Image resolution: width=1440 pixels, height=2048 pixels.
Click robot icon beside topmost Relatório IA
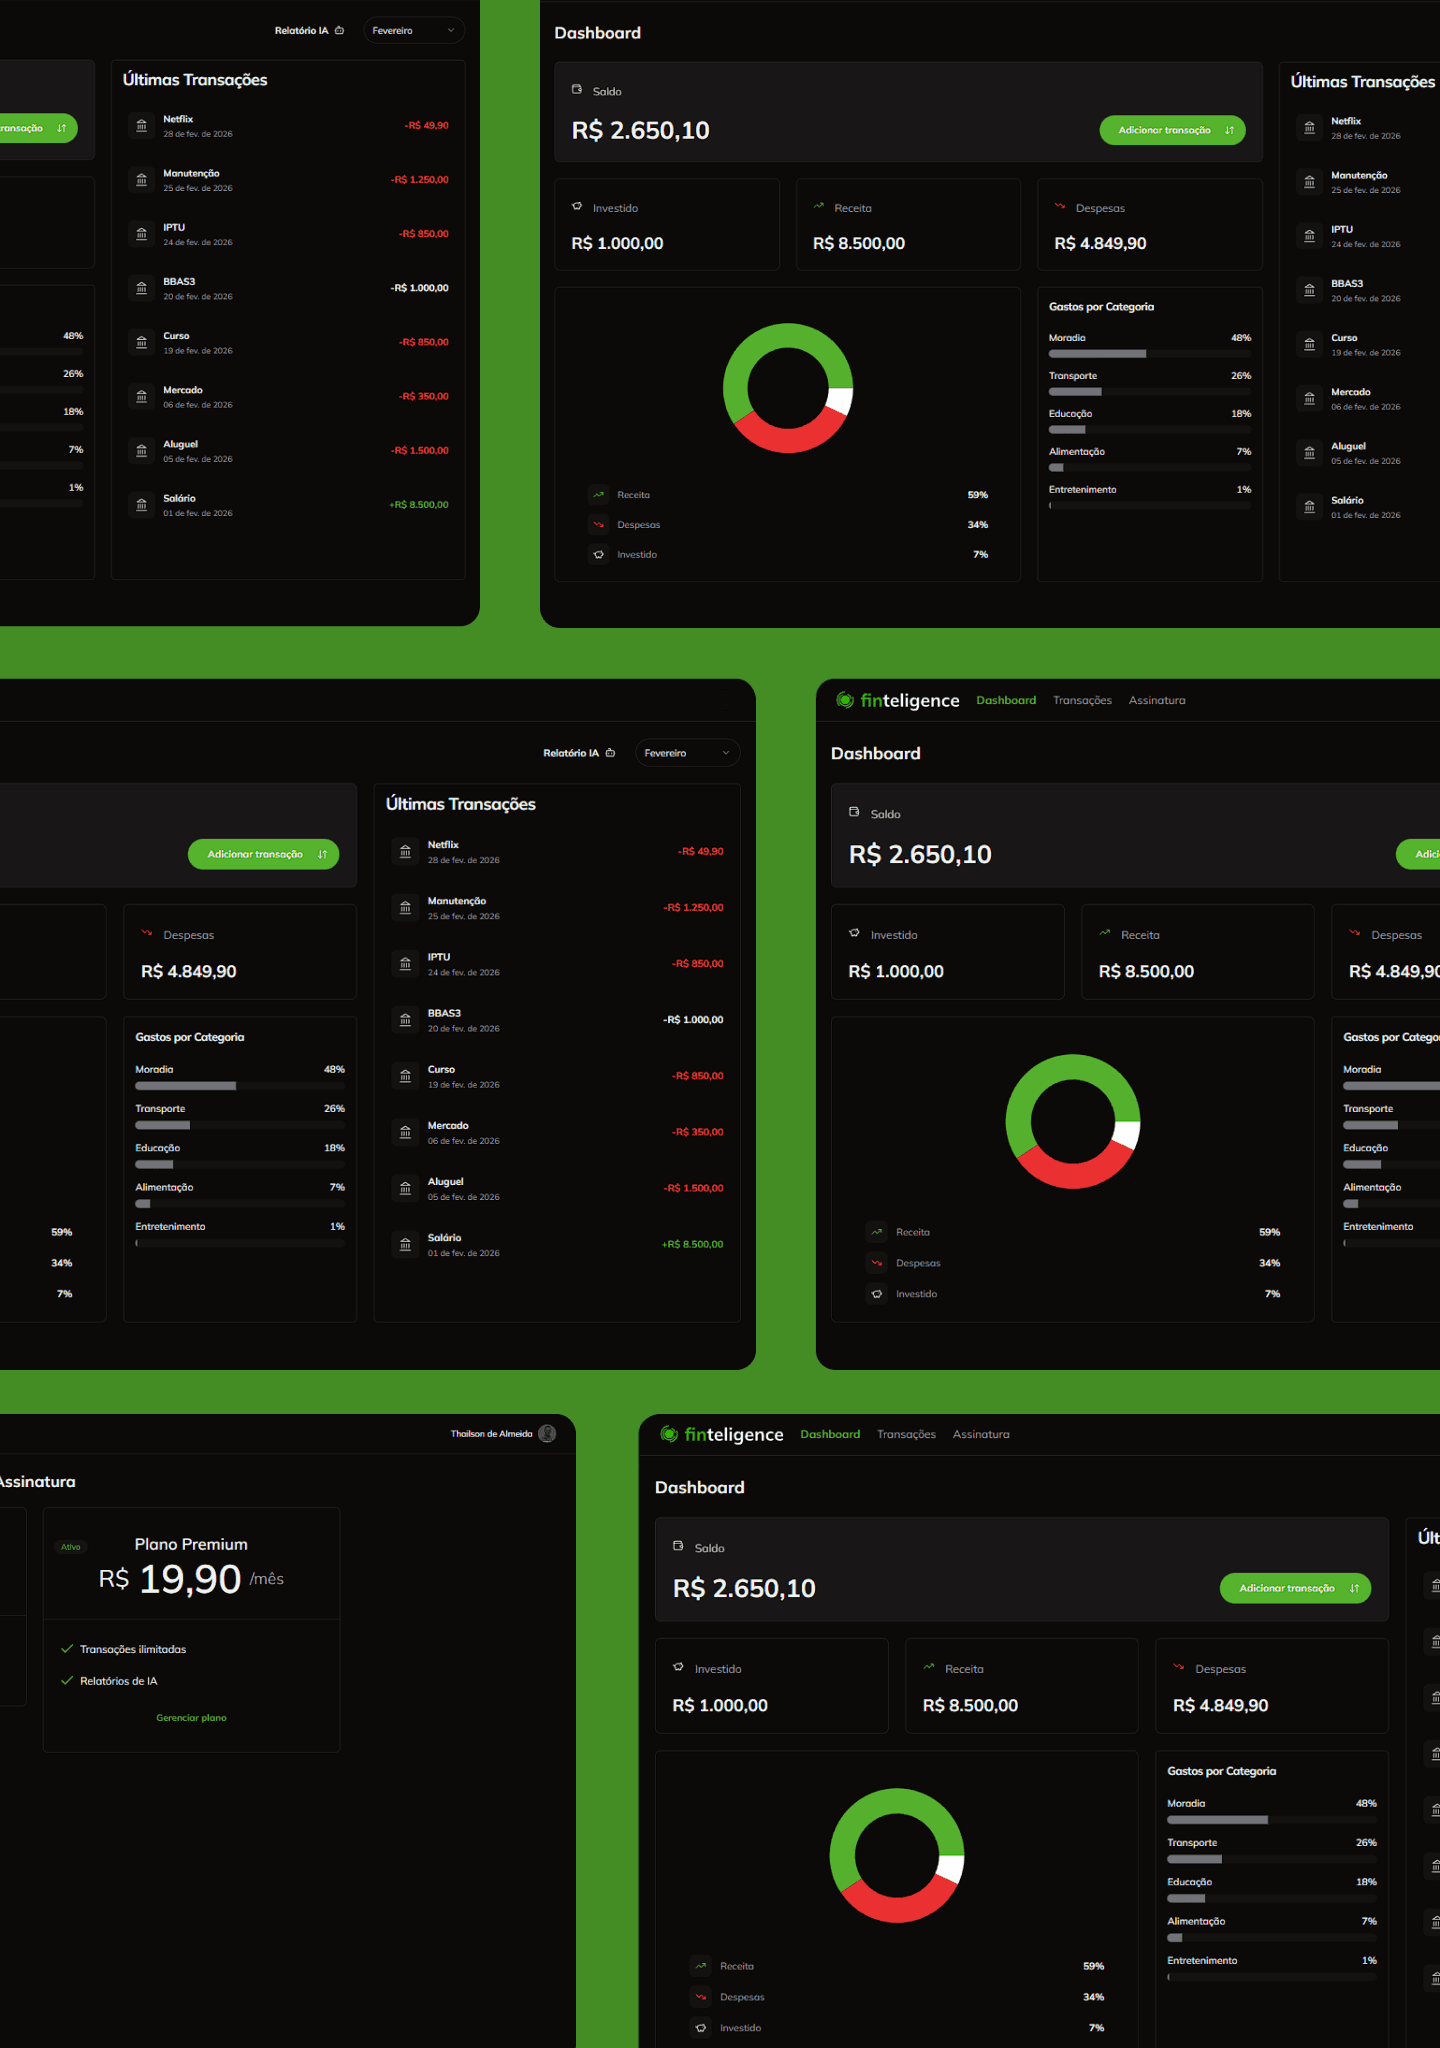click(340, 31)
